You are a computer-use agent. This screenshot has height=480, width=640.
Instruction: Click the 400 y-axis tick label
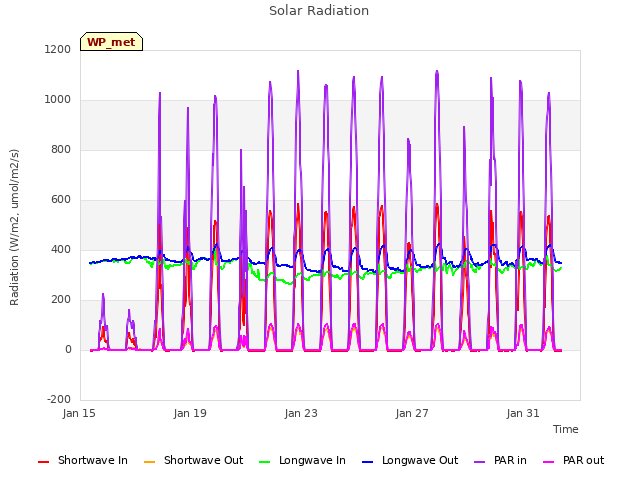61,249
